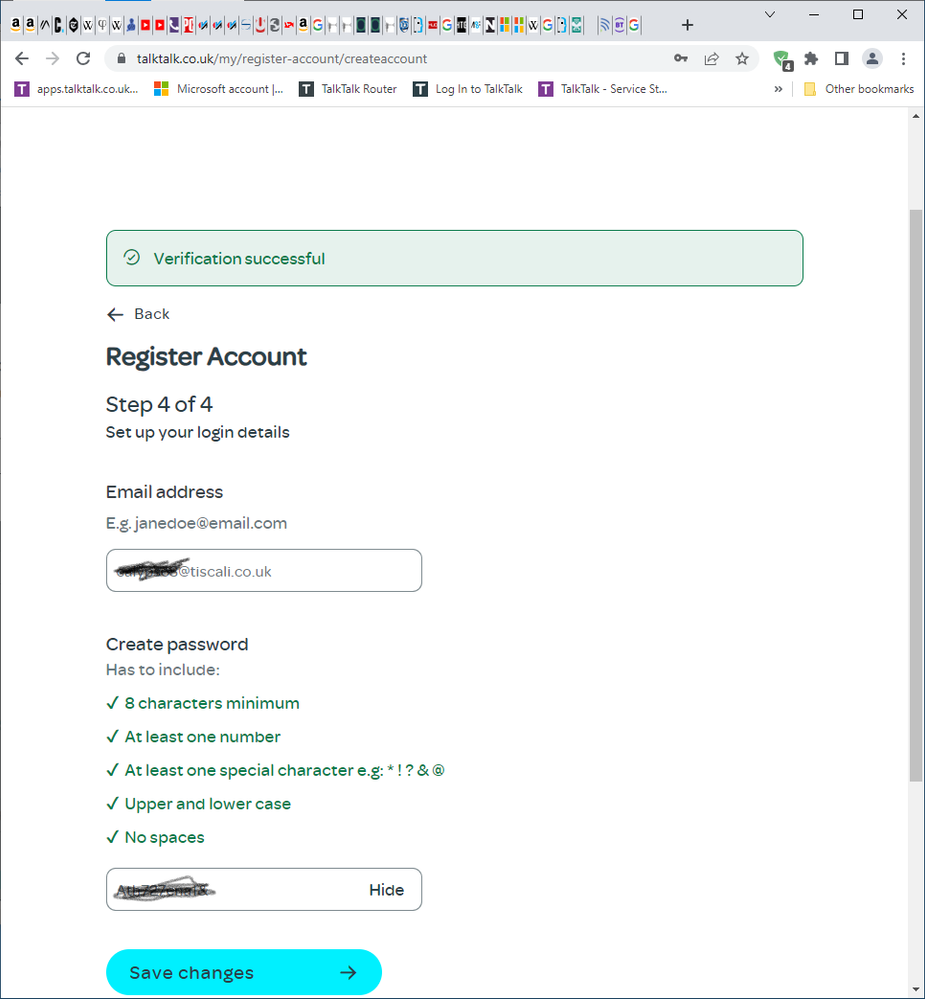
Task: Open the Log In to TalkTalk bookmark
Action: point(468,89)
